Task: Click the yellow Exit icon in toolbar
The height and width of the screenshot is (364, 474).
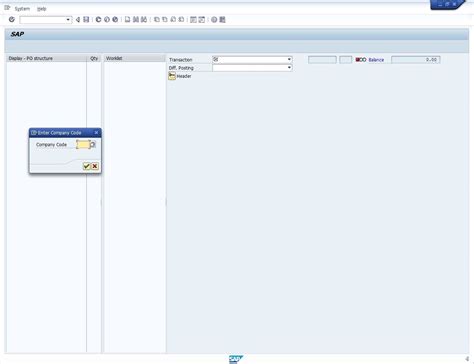Action: click(107, 20)
